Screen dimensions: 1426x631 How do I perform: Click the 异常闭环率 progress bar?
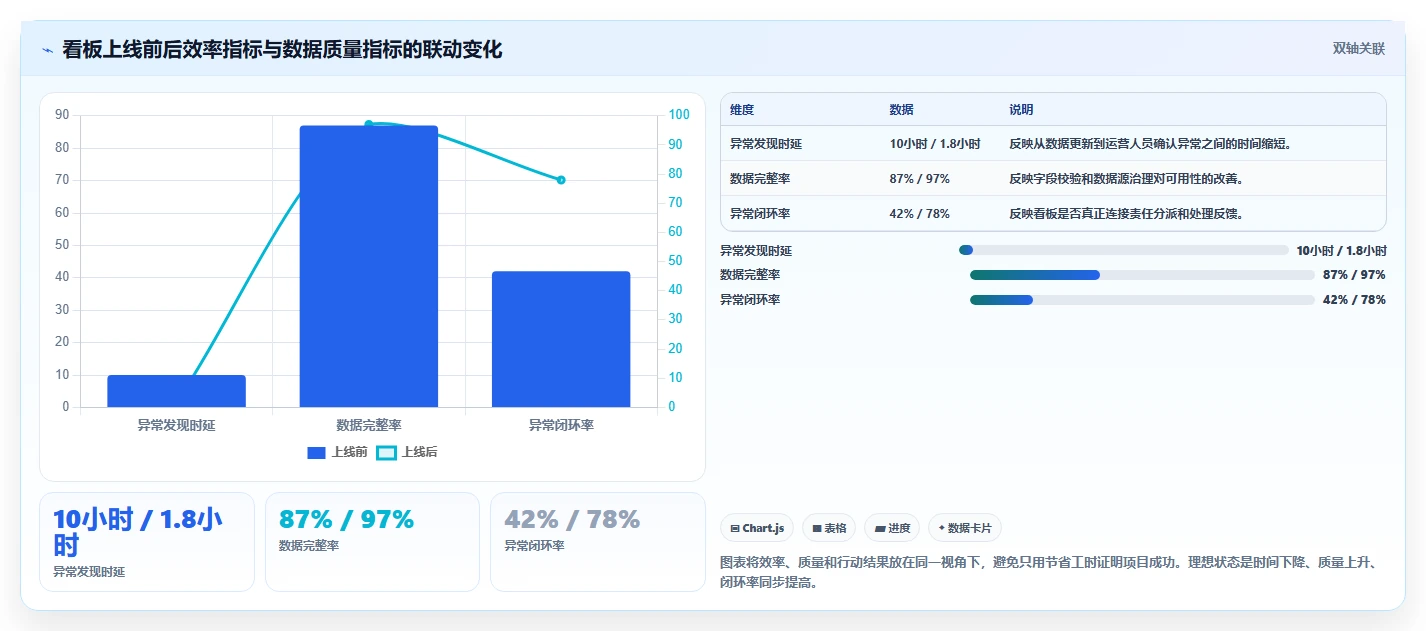pos(1142,300)
